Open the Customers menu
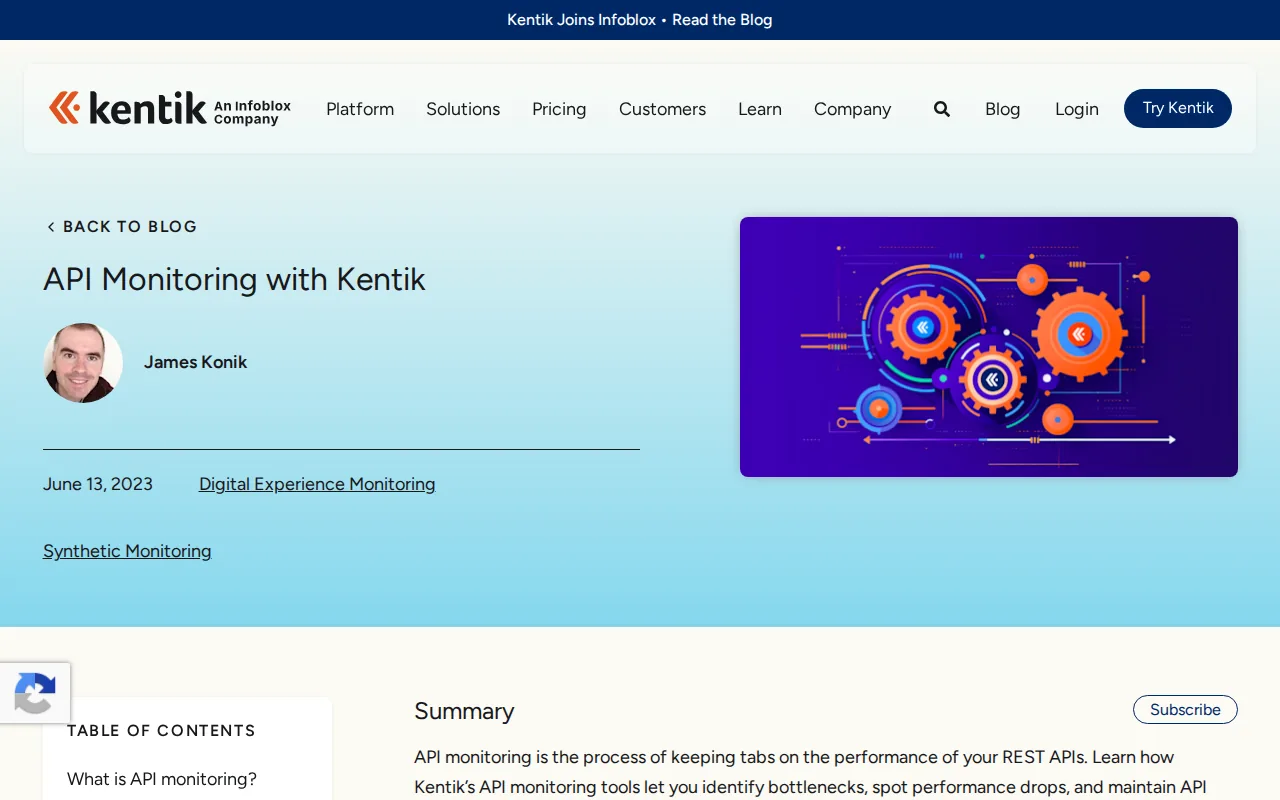 [x=662, y=109]
